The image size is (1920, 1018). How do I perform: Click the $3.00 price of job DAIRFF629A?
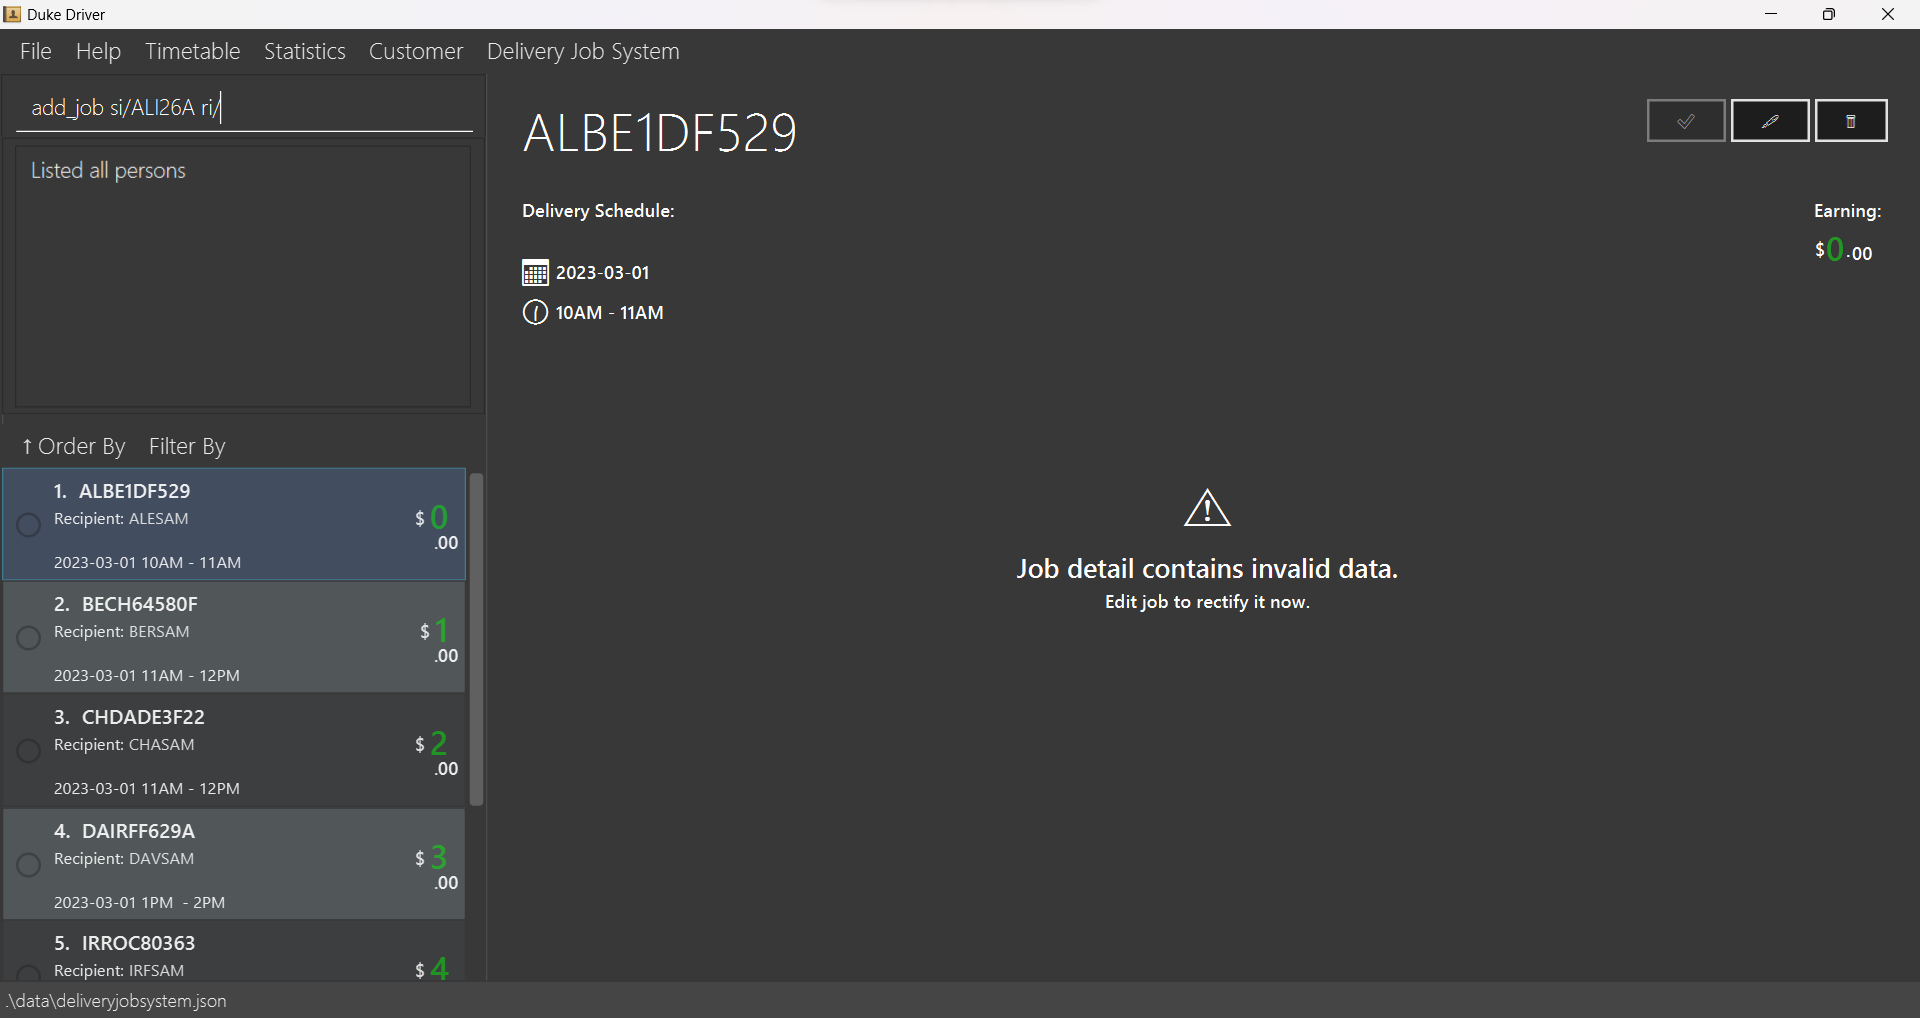pos(437,868)
